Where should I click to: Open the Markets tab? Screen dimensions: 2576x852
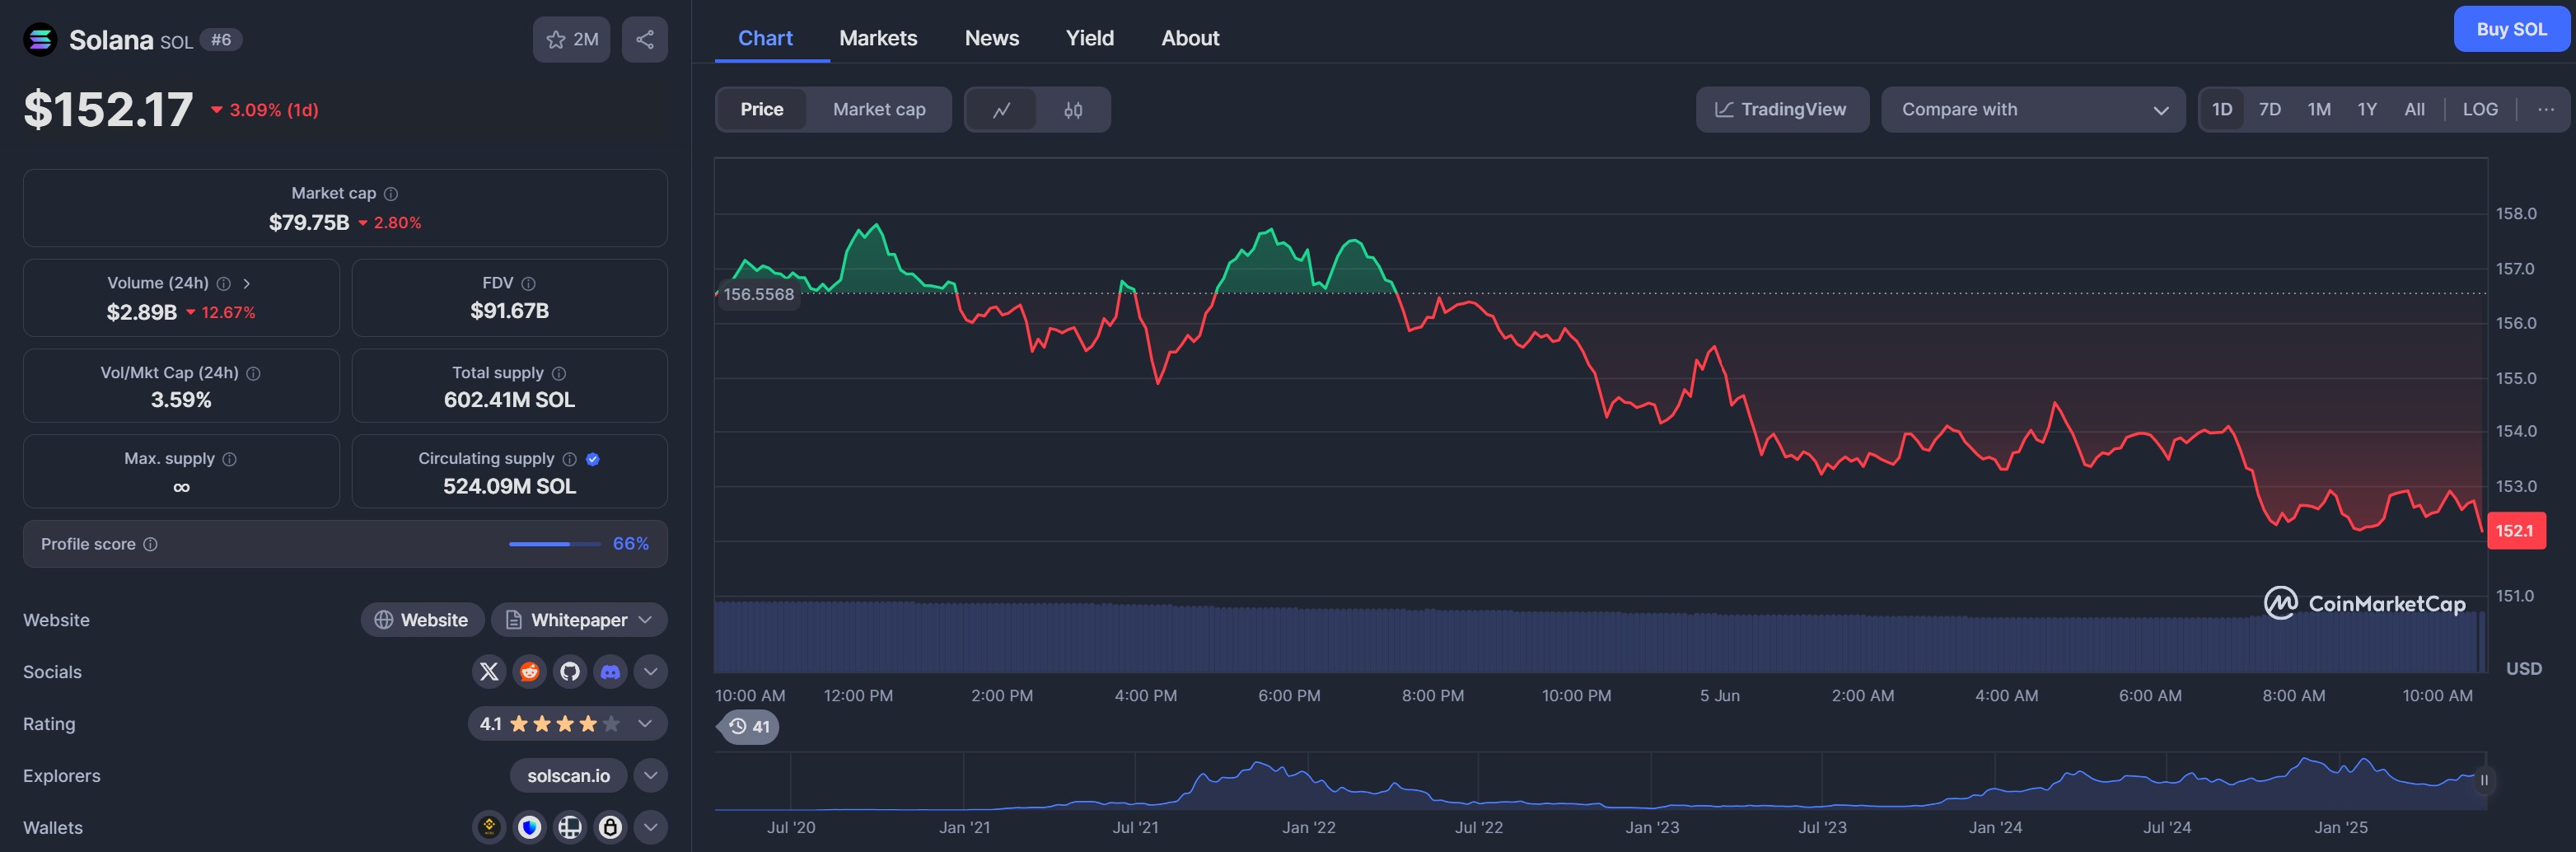tap(878, 38)
